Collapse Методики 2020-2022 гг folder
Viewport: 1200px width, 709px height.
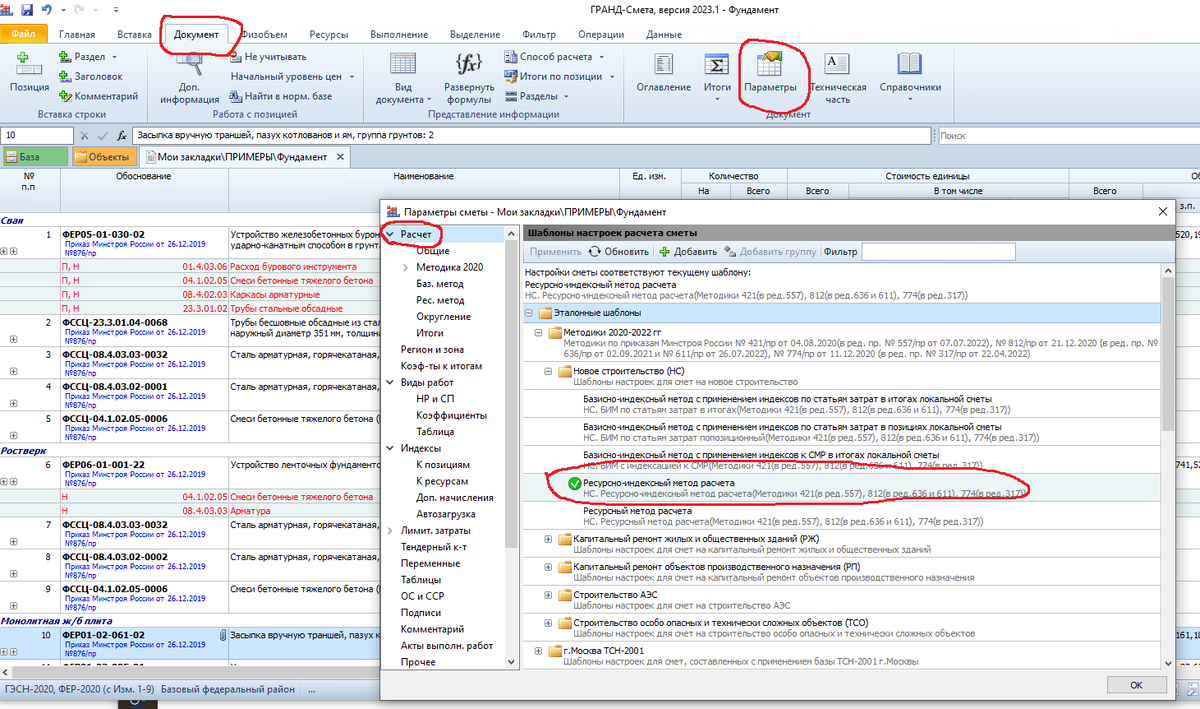point(538,332)
